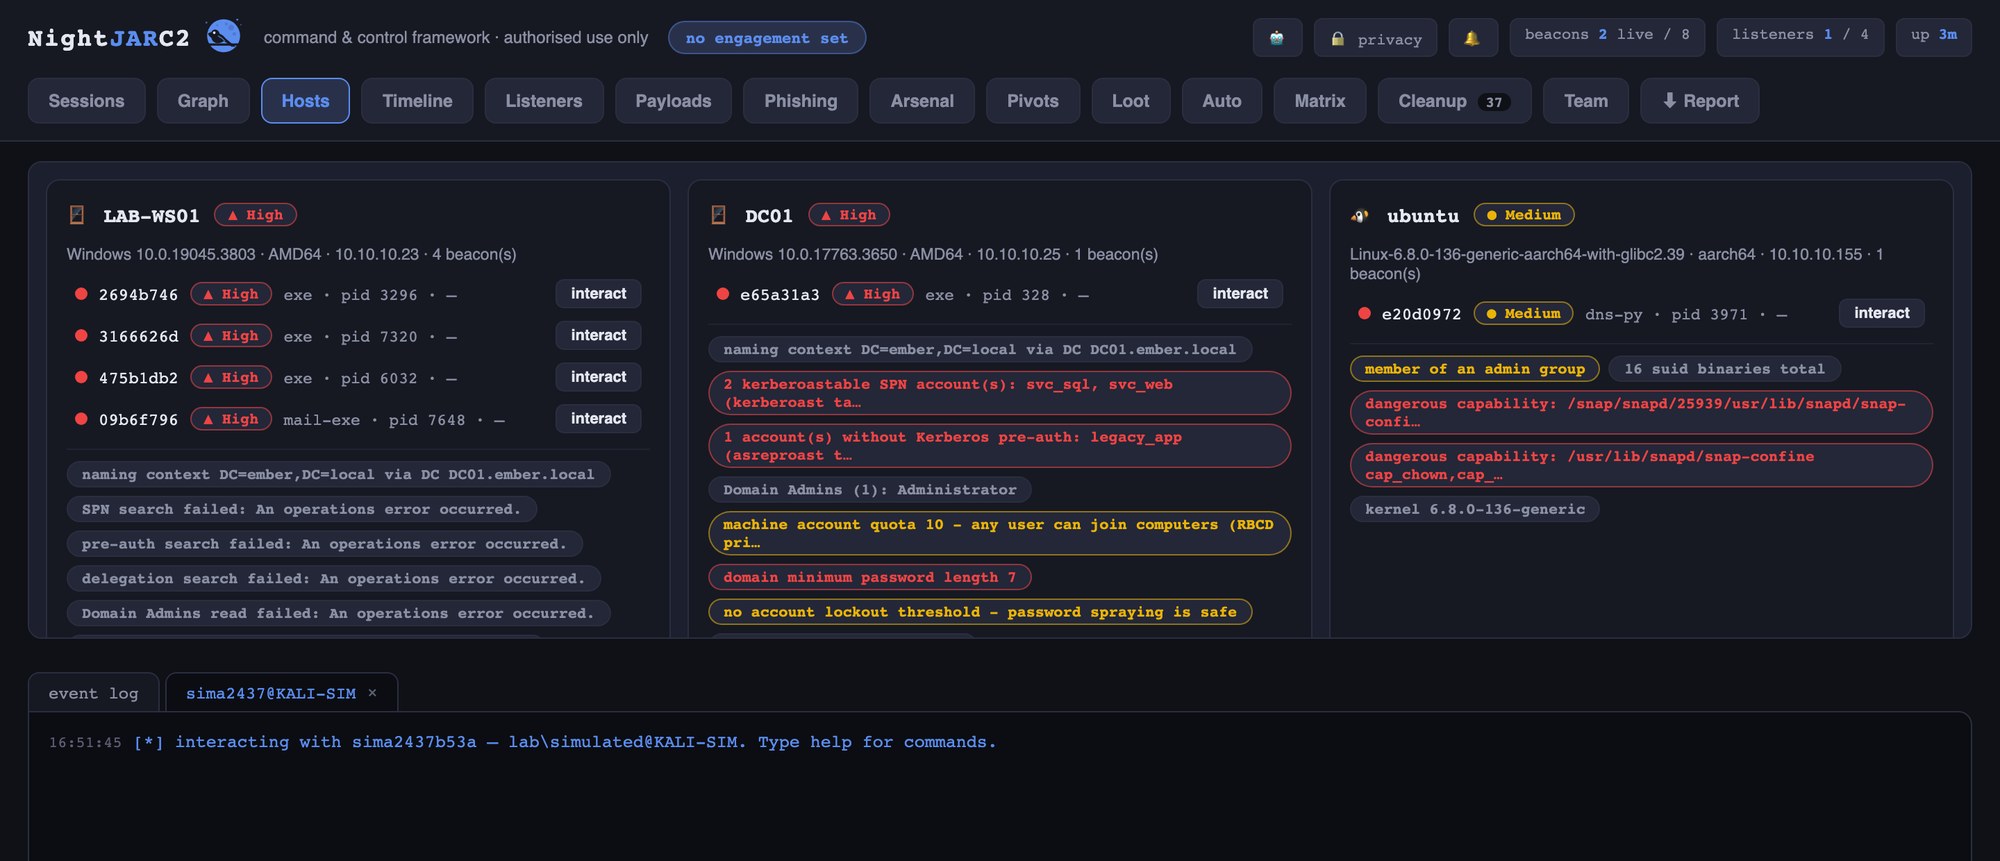The image size is (2000, 861).
Task: Click the kerberoastable SPN accounts finding
Action: (1000, 393)
